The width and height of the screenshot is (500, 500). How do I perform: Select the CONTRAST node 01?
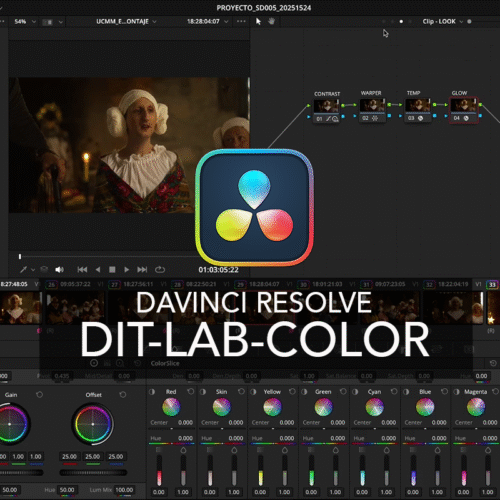326,111
